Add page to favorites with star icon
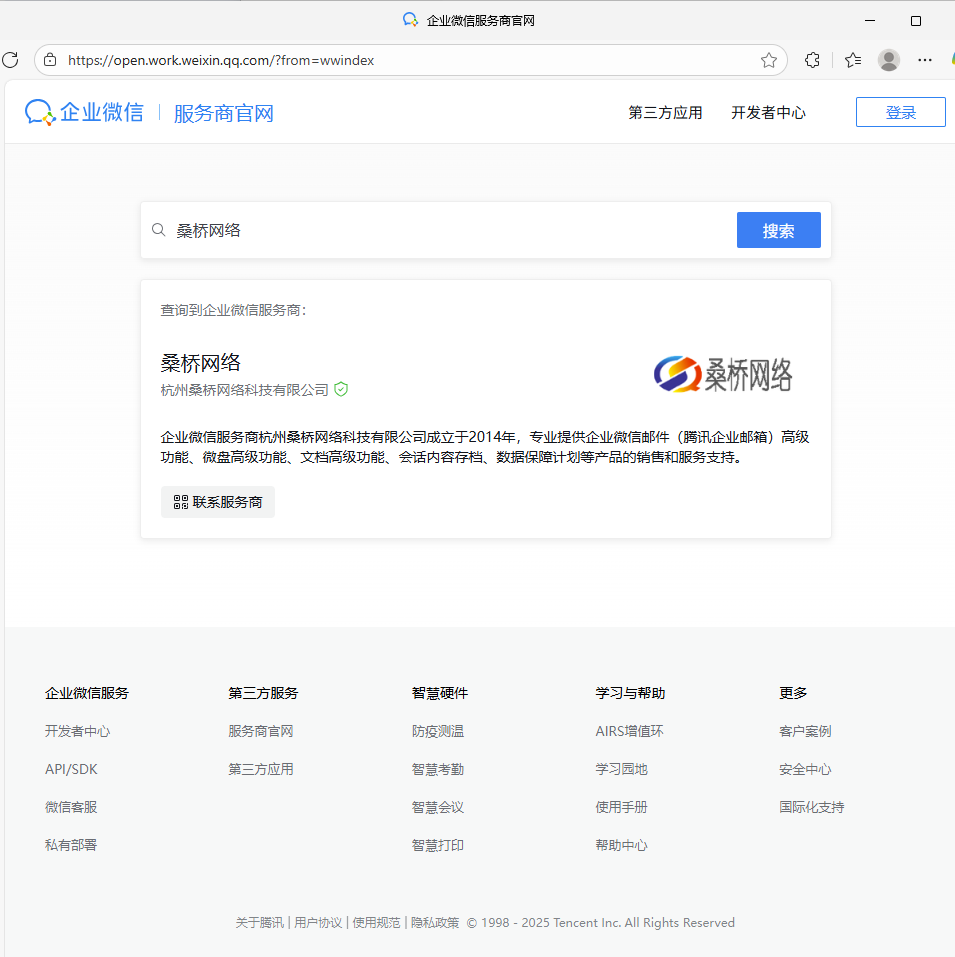This screenshot has height=957, width=955. 768,60
